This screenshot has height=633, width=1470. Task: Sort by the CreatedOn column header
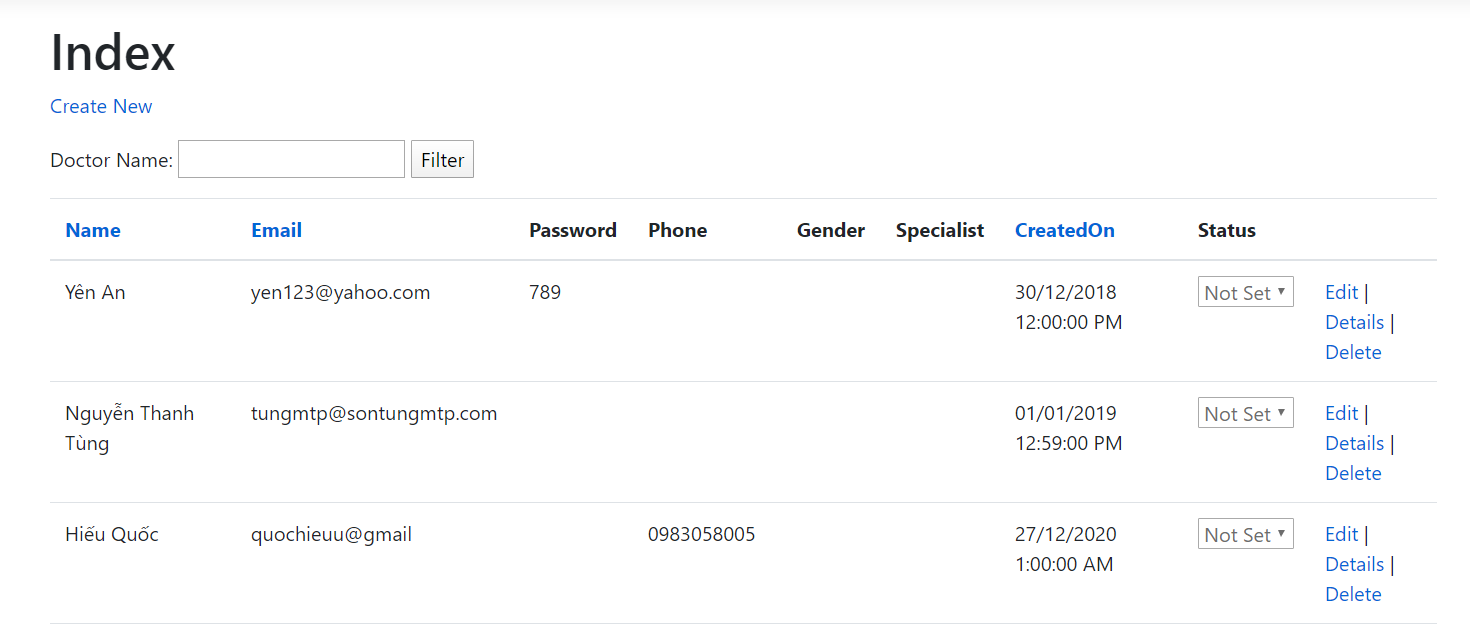[1064, 230]
